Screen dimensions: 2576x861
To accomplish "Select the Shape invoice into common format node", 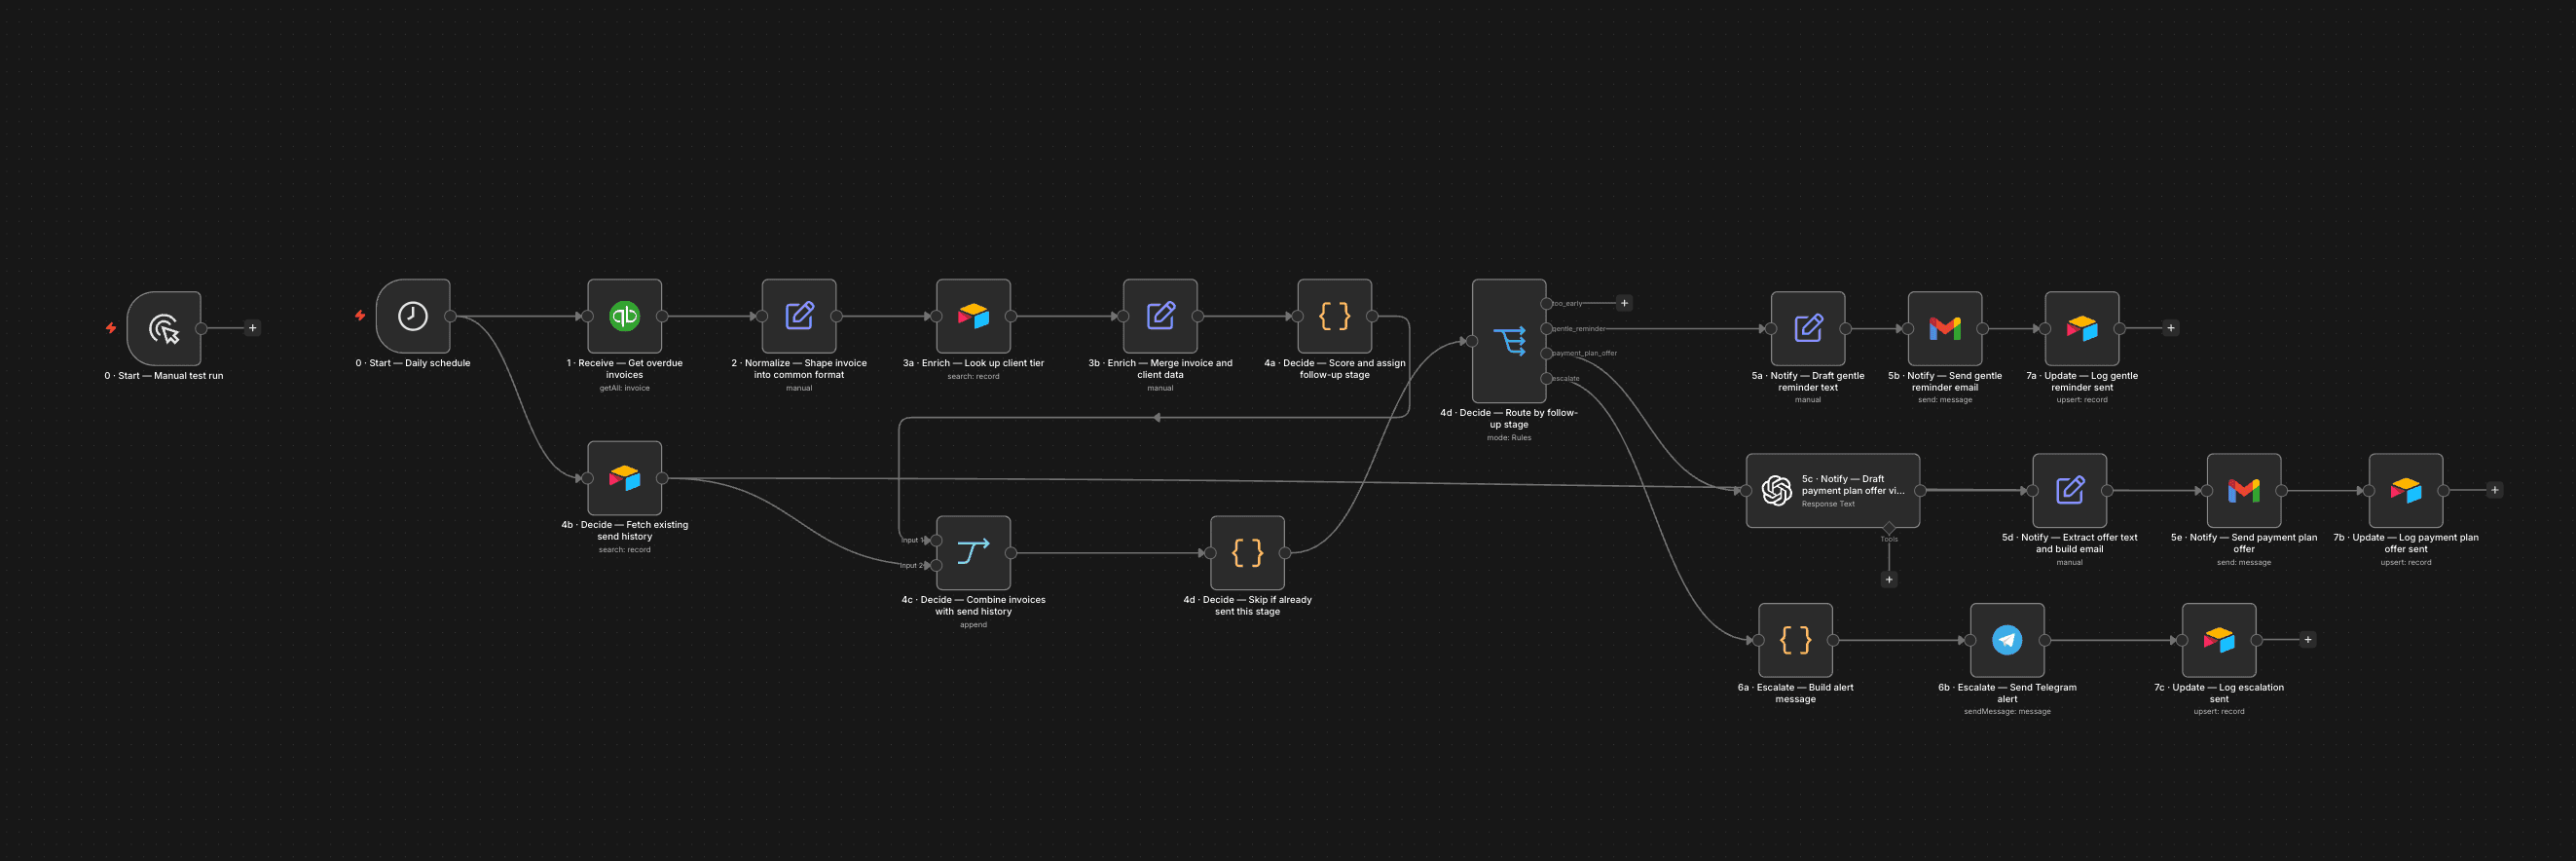I will pos(799,316).
